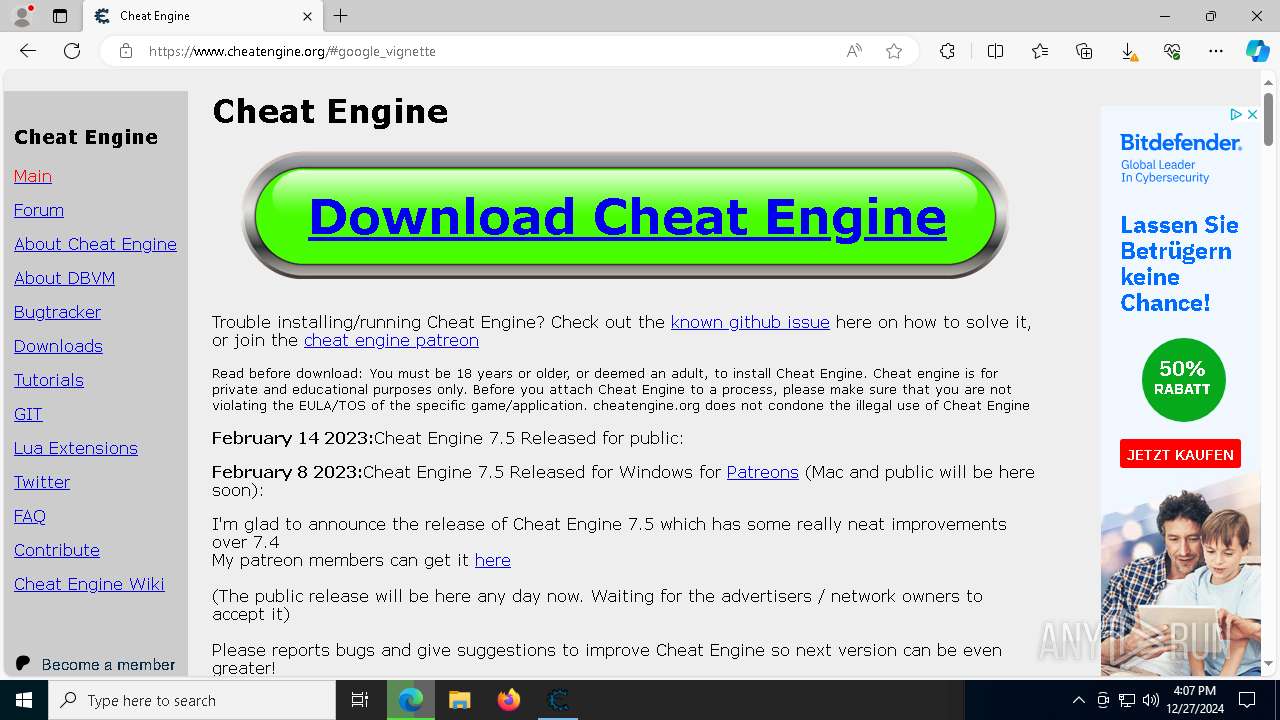
Task: Show hidden tray icons chevron
Action: (1078, 700)
